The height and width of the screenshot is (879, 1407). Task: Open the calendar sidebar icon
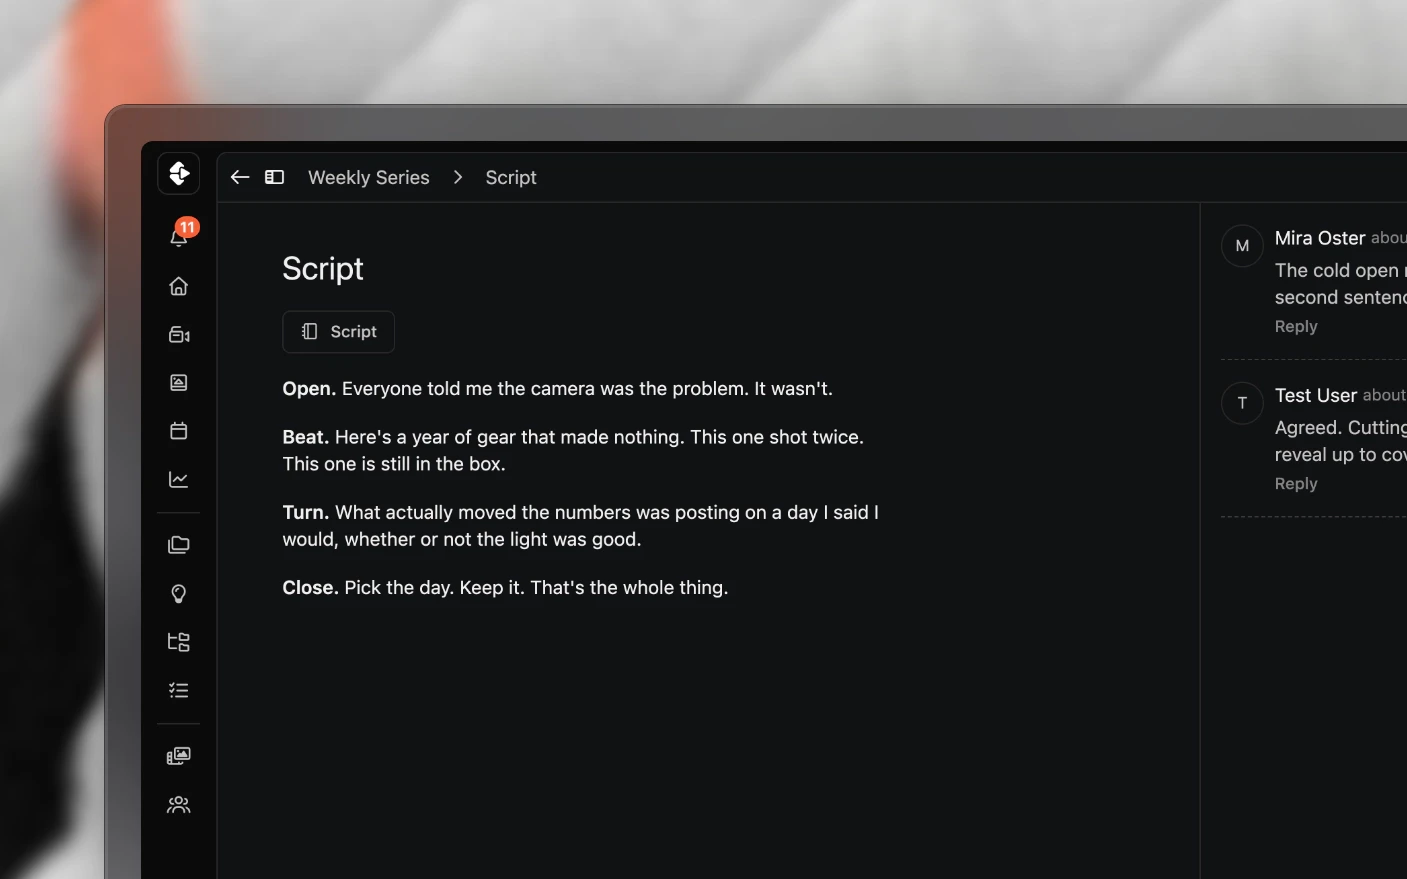(x=179, y=431)
